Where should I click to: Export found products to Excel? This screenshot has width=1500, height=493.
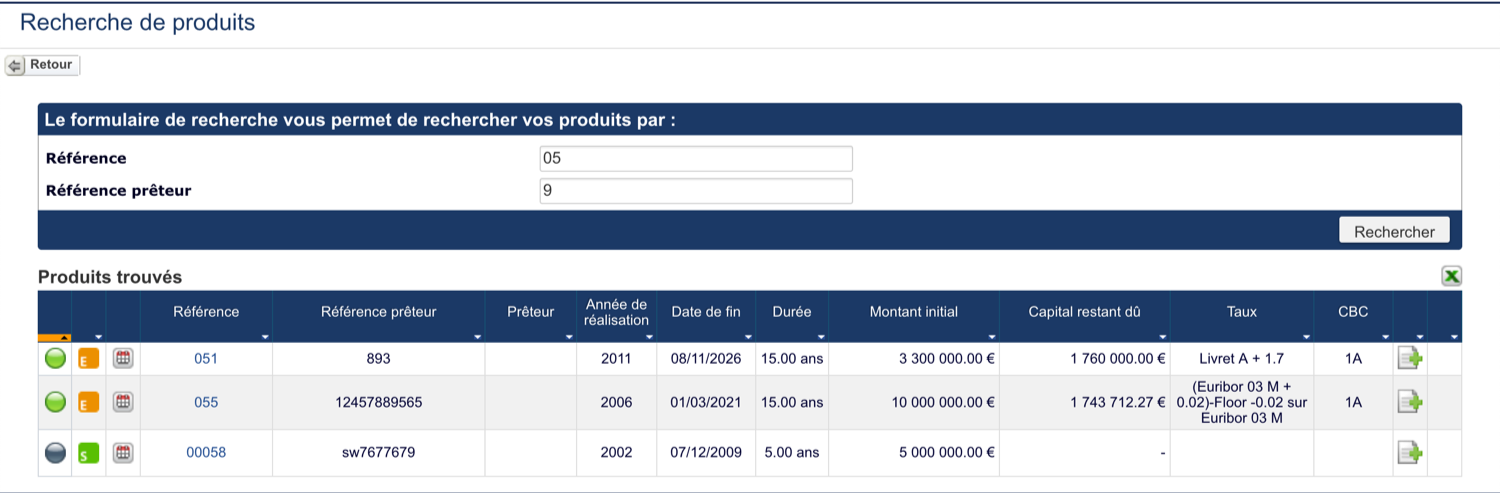pyautogui.click(x=1452, y=277)
